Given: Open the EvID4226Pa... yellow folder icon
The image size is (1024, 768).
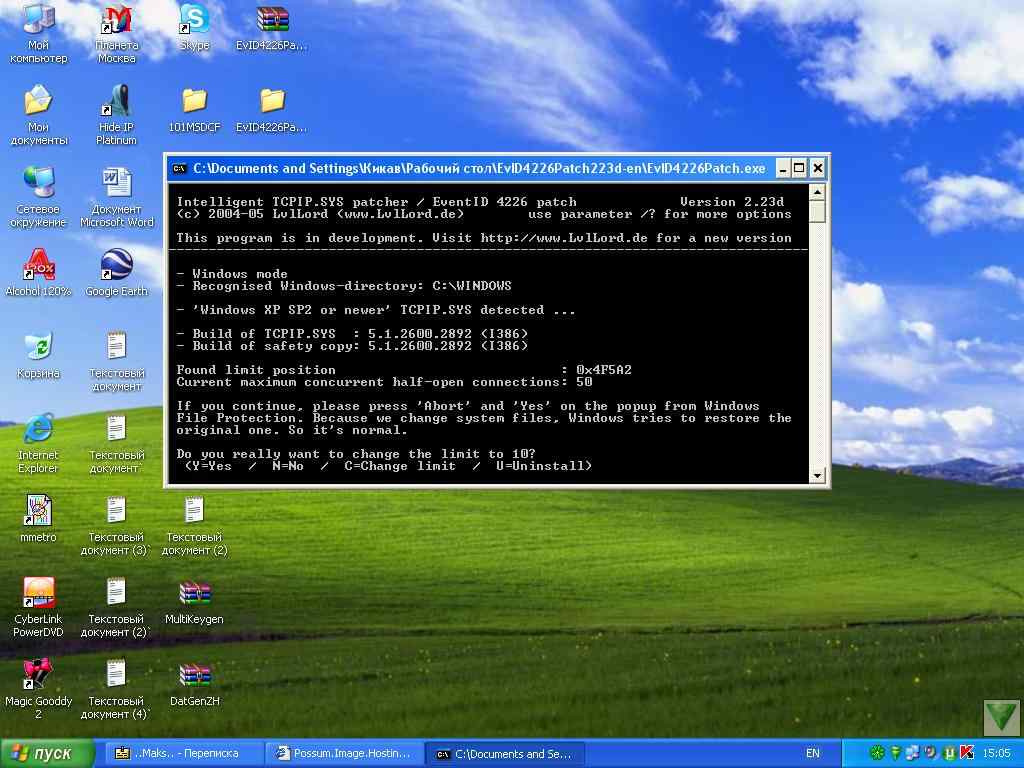Looking at the screenshot, I should pyautogui.click(x=272, y=110).
